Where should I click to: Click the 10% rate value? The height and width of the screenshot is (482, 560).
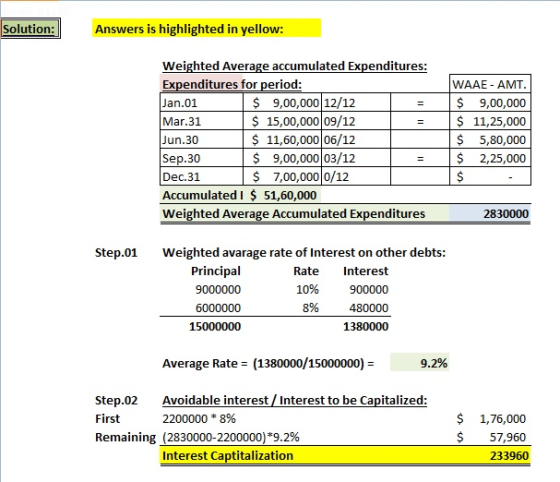[308, 290]
